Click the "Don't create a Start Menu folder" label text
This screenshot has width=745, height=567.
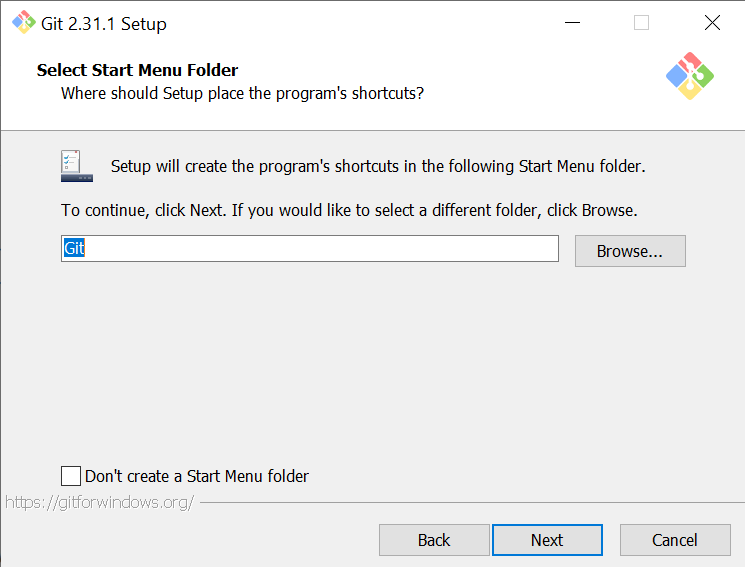(x=197, y=476)
